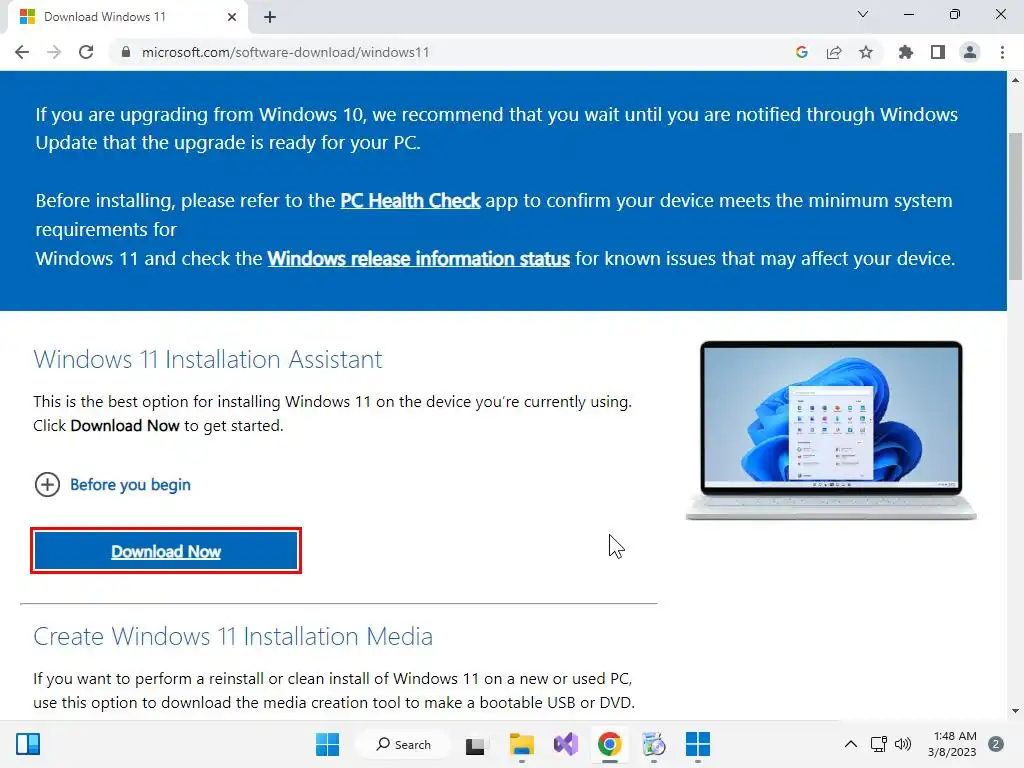Open the blue Windows logo taskbar app
The image size is (1024, 768).
click(697, 744)
